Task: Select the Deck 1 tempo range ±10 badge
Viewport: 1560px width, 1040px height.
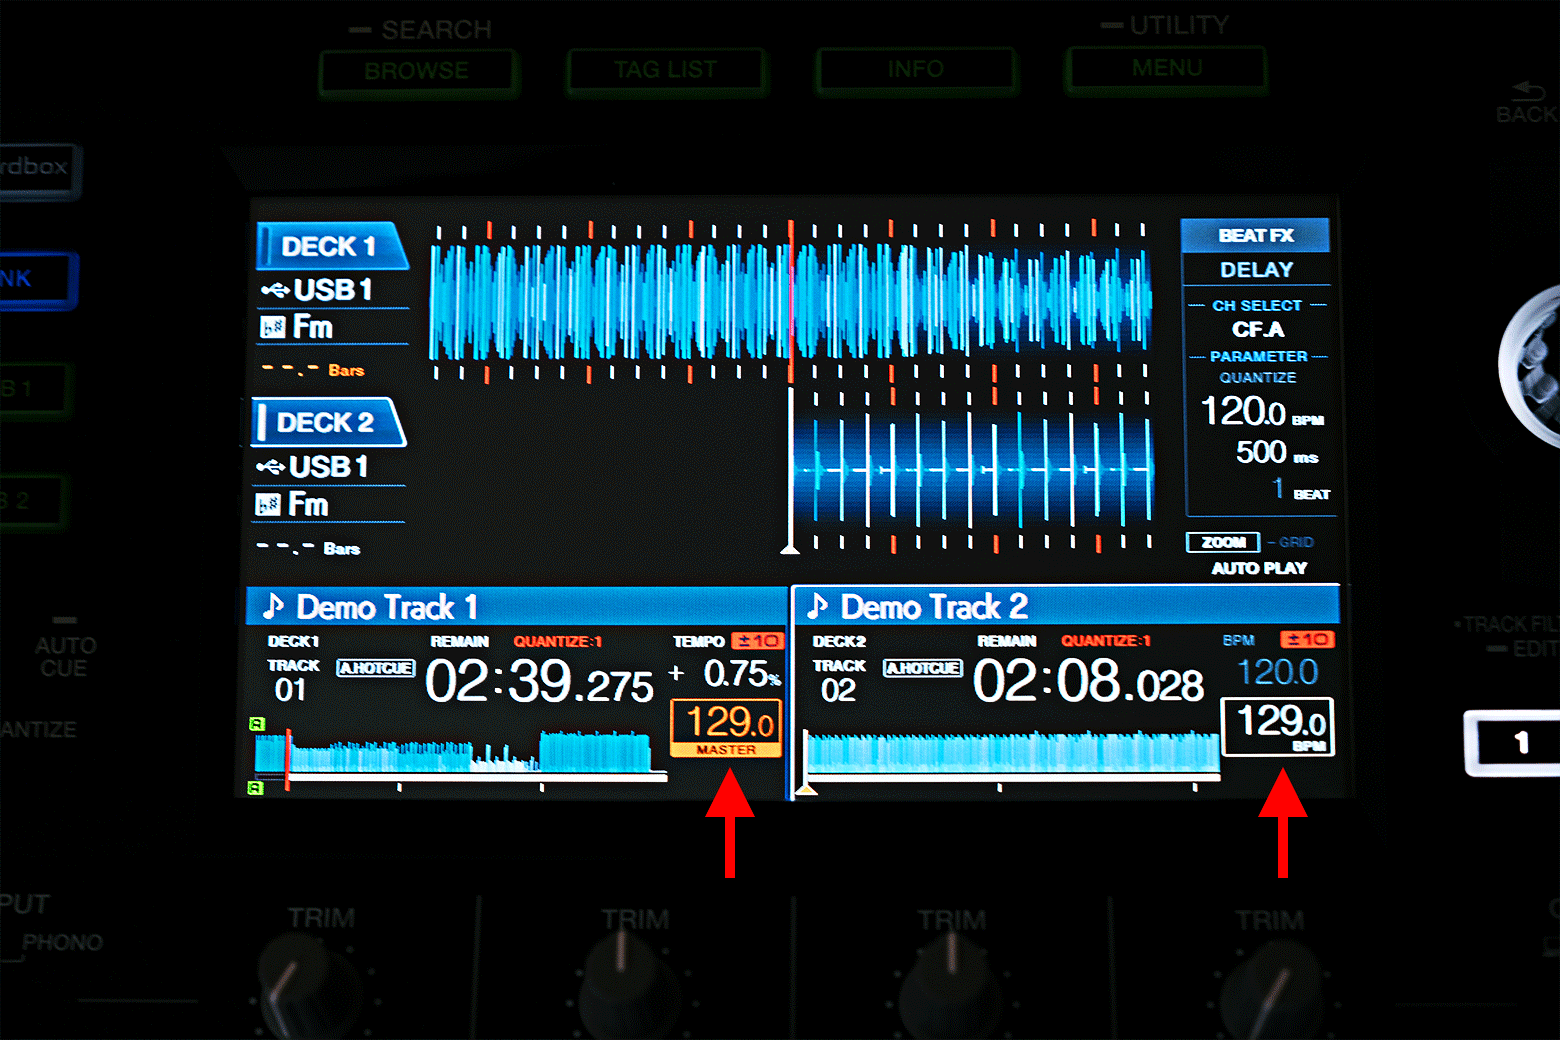Action: point(758,641)
